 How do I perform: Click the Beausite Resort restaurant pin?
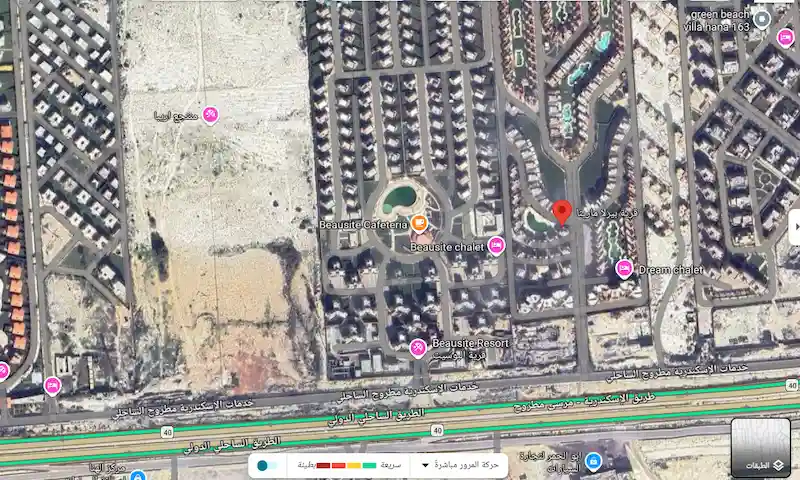(x=418, y=348)
